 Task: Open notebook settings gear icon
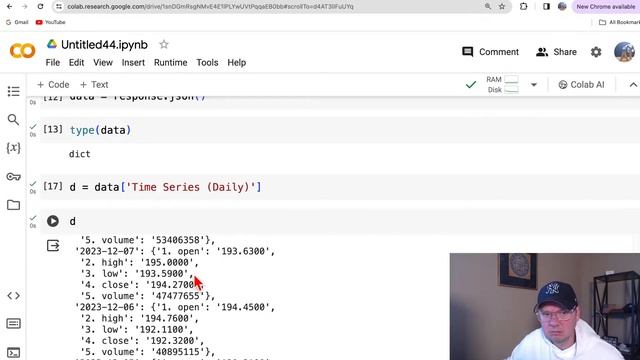[596, 52]
